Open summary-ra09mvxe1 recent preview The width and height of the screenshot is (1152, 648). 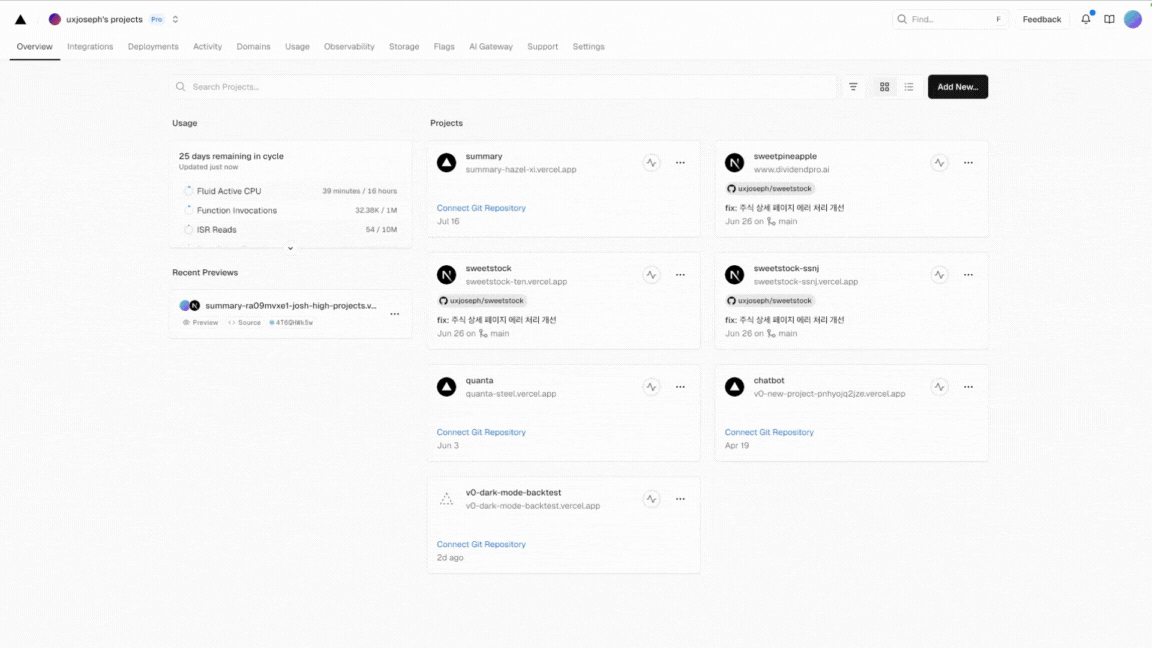tap(290, 306)
